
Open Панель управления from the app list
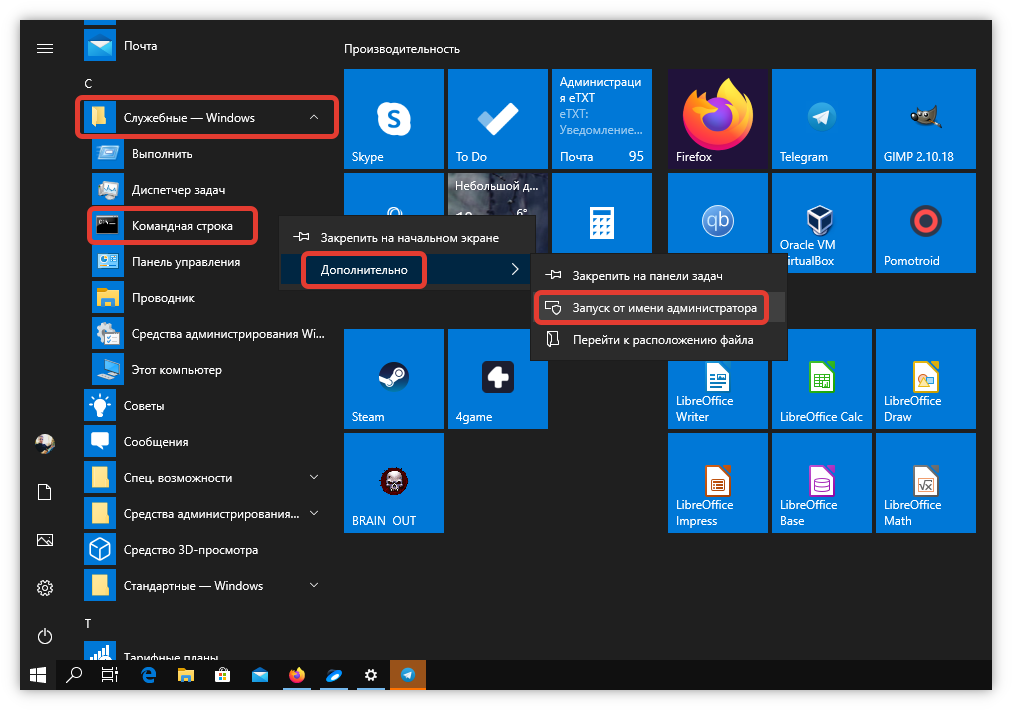point(185,262)
